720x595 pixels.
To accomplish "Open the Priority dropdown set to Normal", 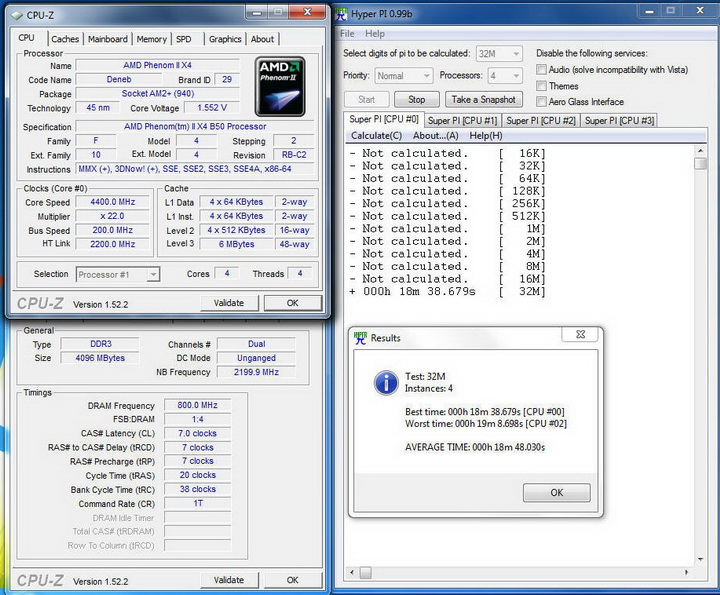I will coord(404,75).
